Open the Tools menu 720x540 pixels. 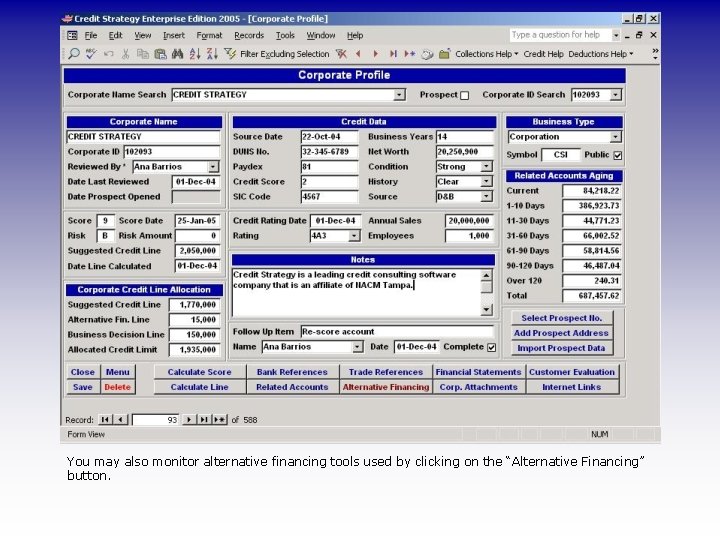(285, 35)
